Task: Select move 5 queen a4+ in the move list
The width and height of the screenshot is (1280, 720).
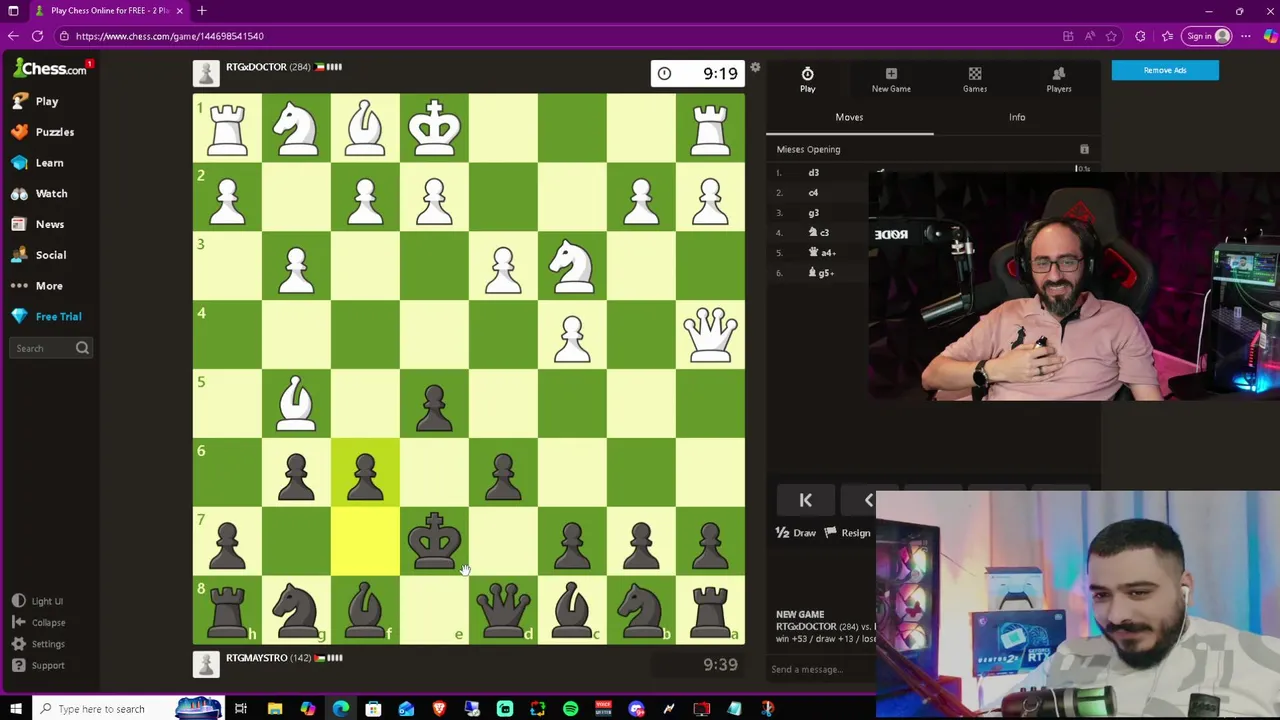Action: [x=822, y=252]
